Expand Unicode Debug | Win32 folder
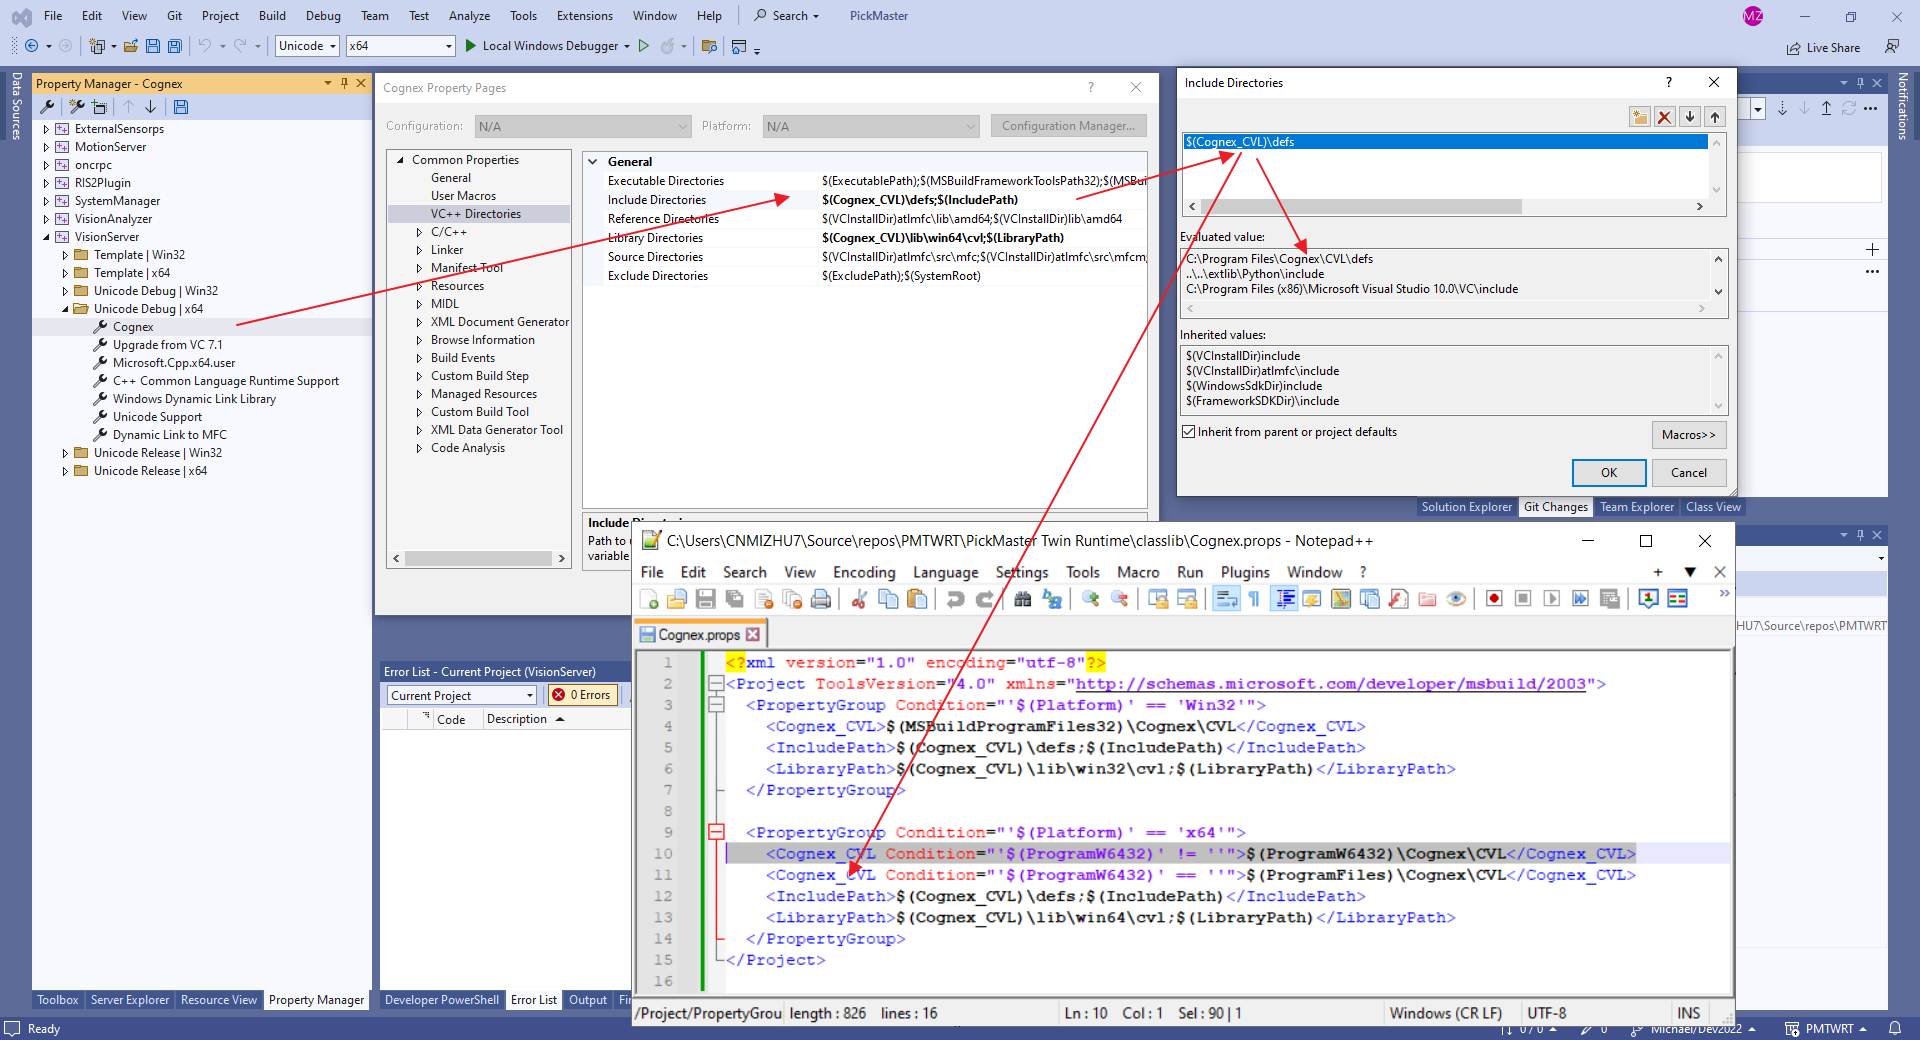Screen dimensions: 1920x1040 (65, 291)
